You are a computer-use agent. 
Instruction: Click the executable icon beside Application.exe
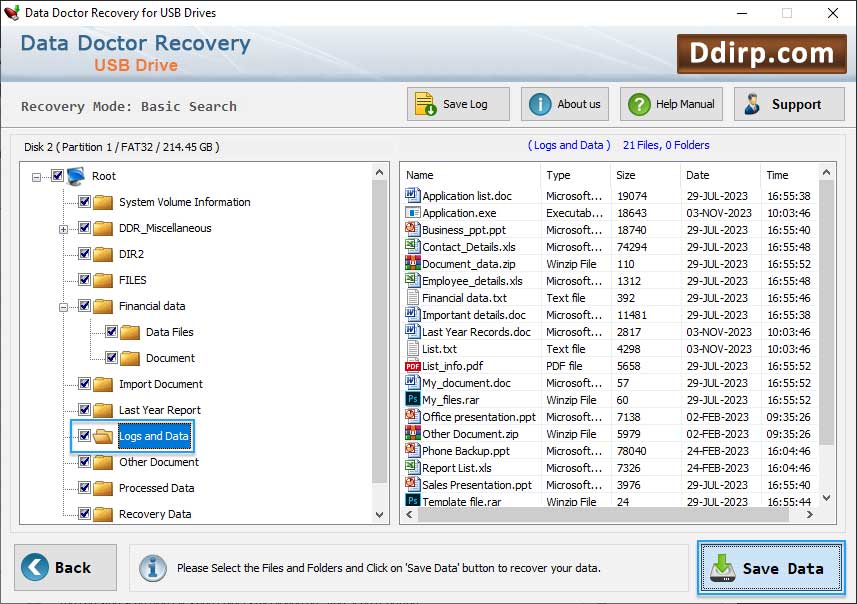coord(412,212)
